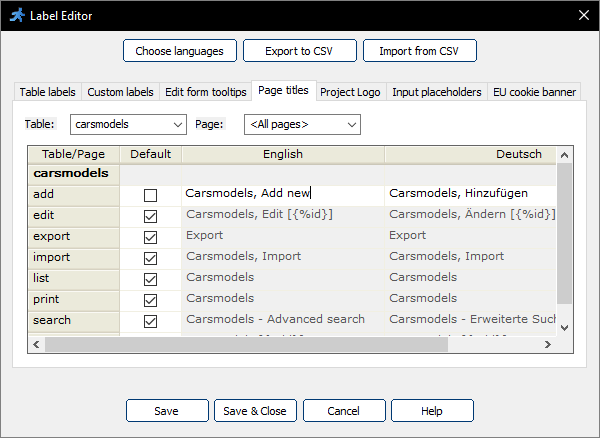Click the 'import' row label

pos(73,259)
